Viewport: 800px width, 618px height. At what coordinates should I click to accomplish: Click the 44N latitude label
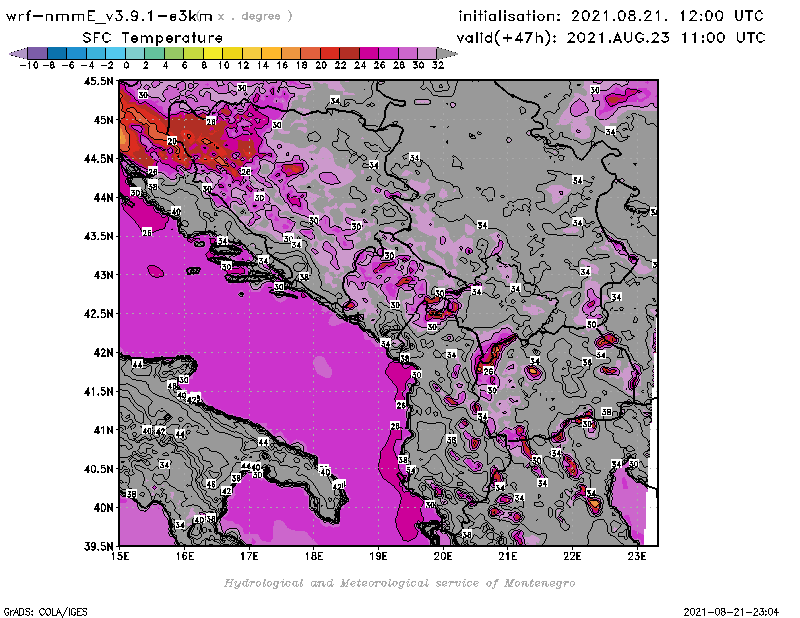(x=103, y=197)
